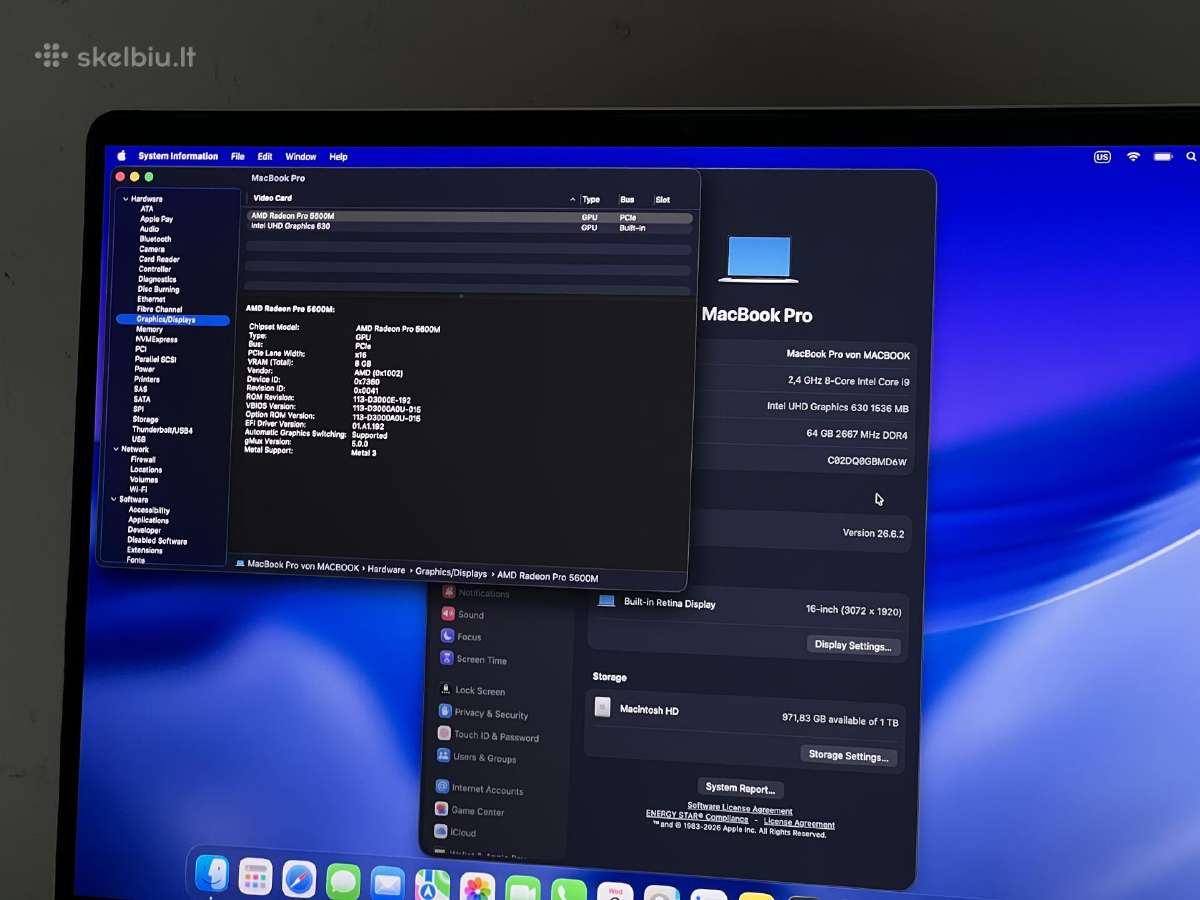Image resolution: width=1200 pixels, height=900 pixels.
Task: Click the Storage Settings button
Action: click(x=848, y=756)
